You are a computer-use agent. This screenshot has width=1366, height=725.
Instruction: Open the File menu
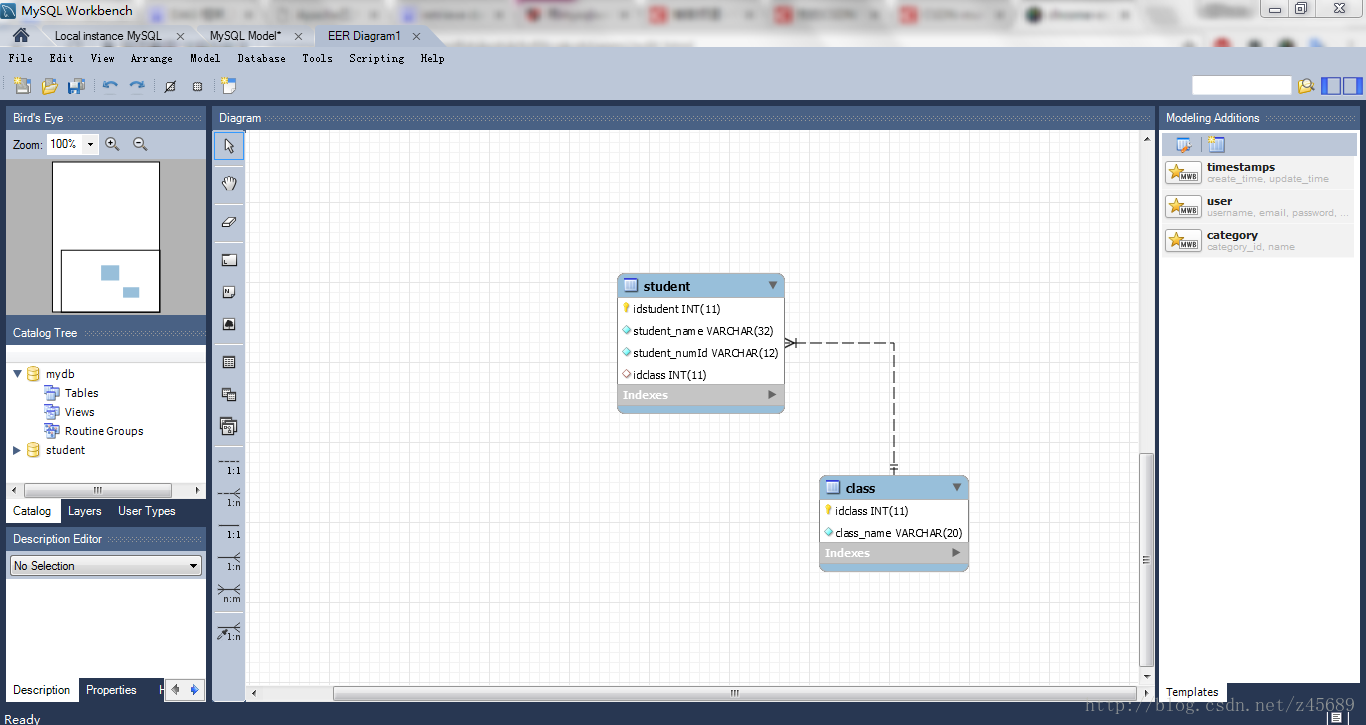[x=20, y=58]
